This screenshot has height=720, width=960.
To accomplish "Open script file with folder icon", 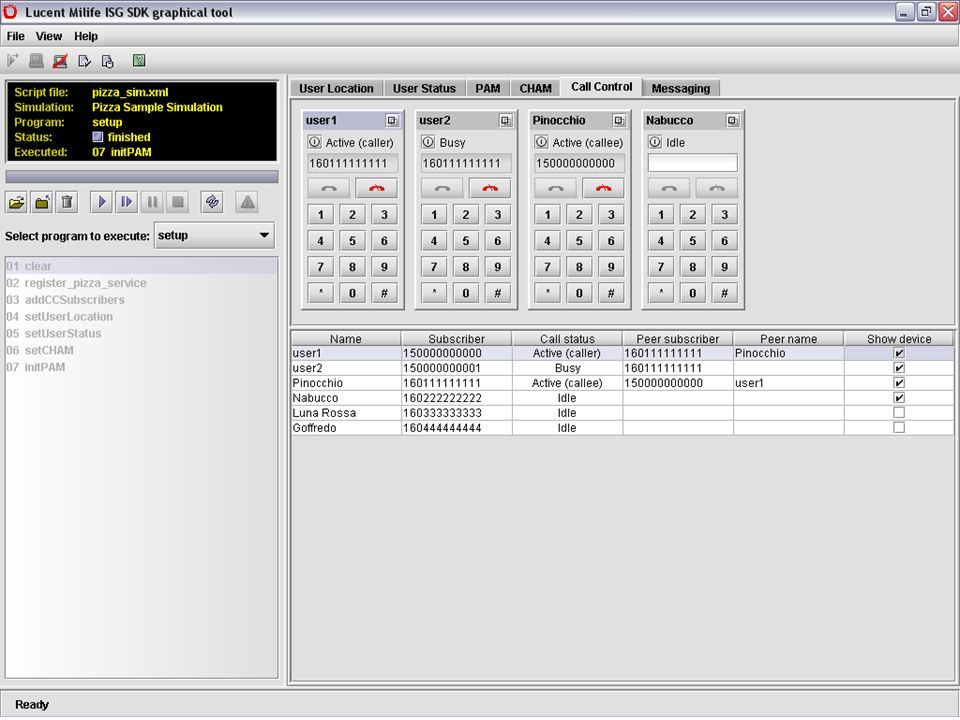I will pos(17,202).
